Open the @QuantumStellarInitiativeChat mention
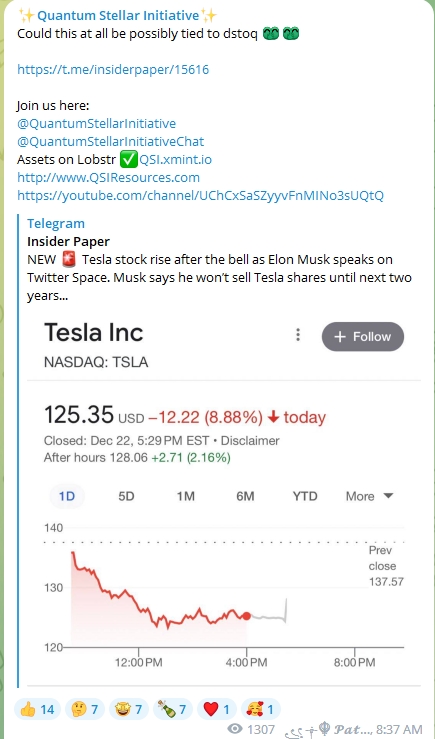Image resolution: width=435 pixels, height=739 pixels. tap(111, 141)
